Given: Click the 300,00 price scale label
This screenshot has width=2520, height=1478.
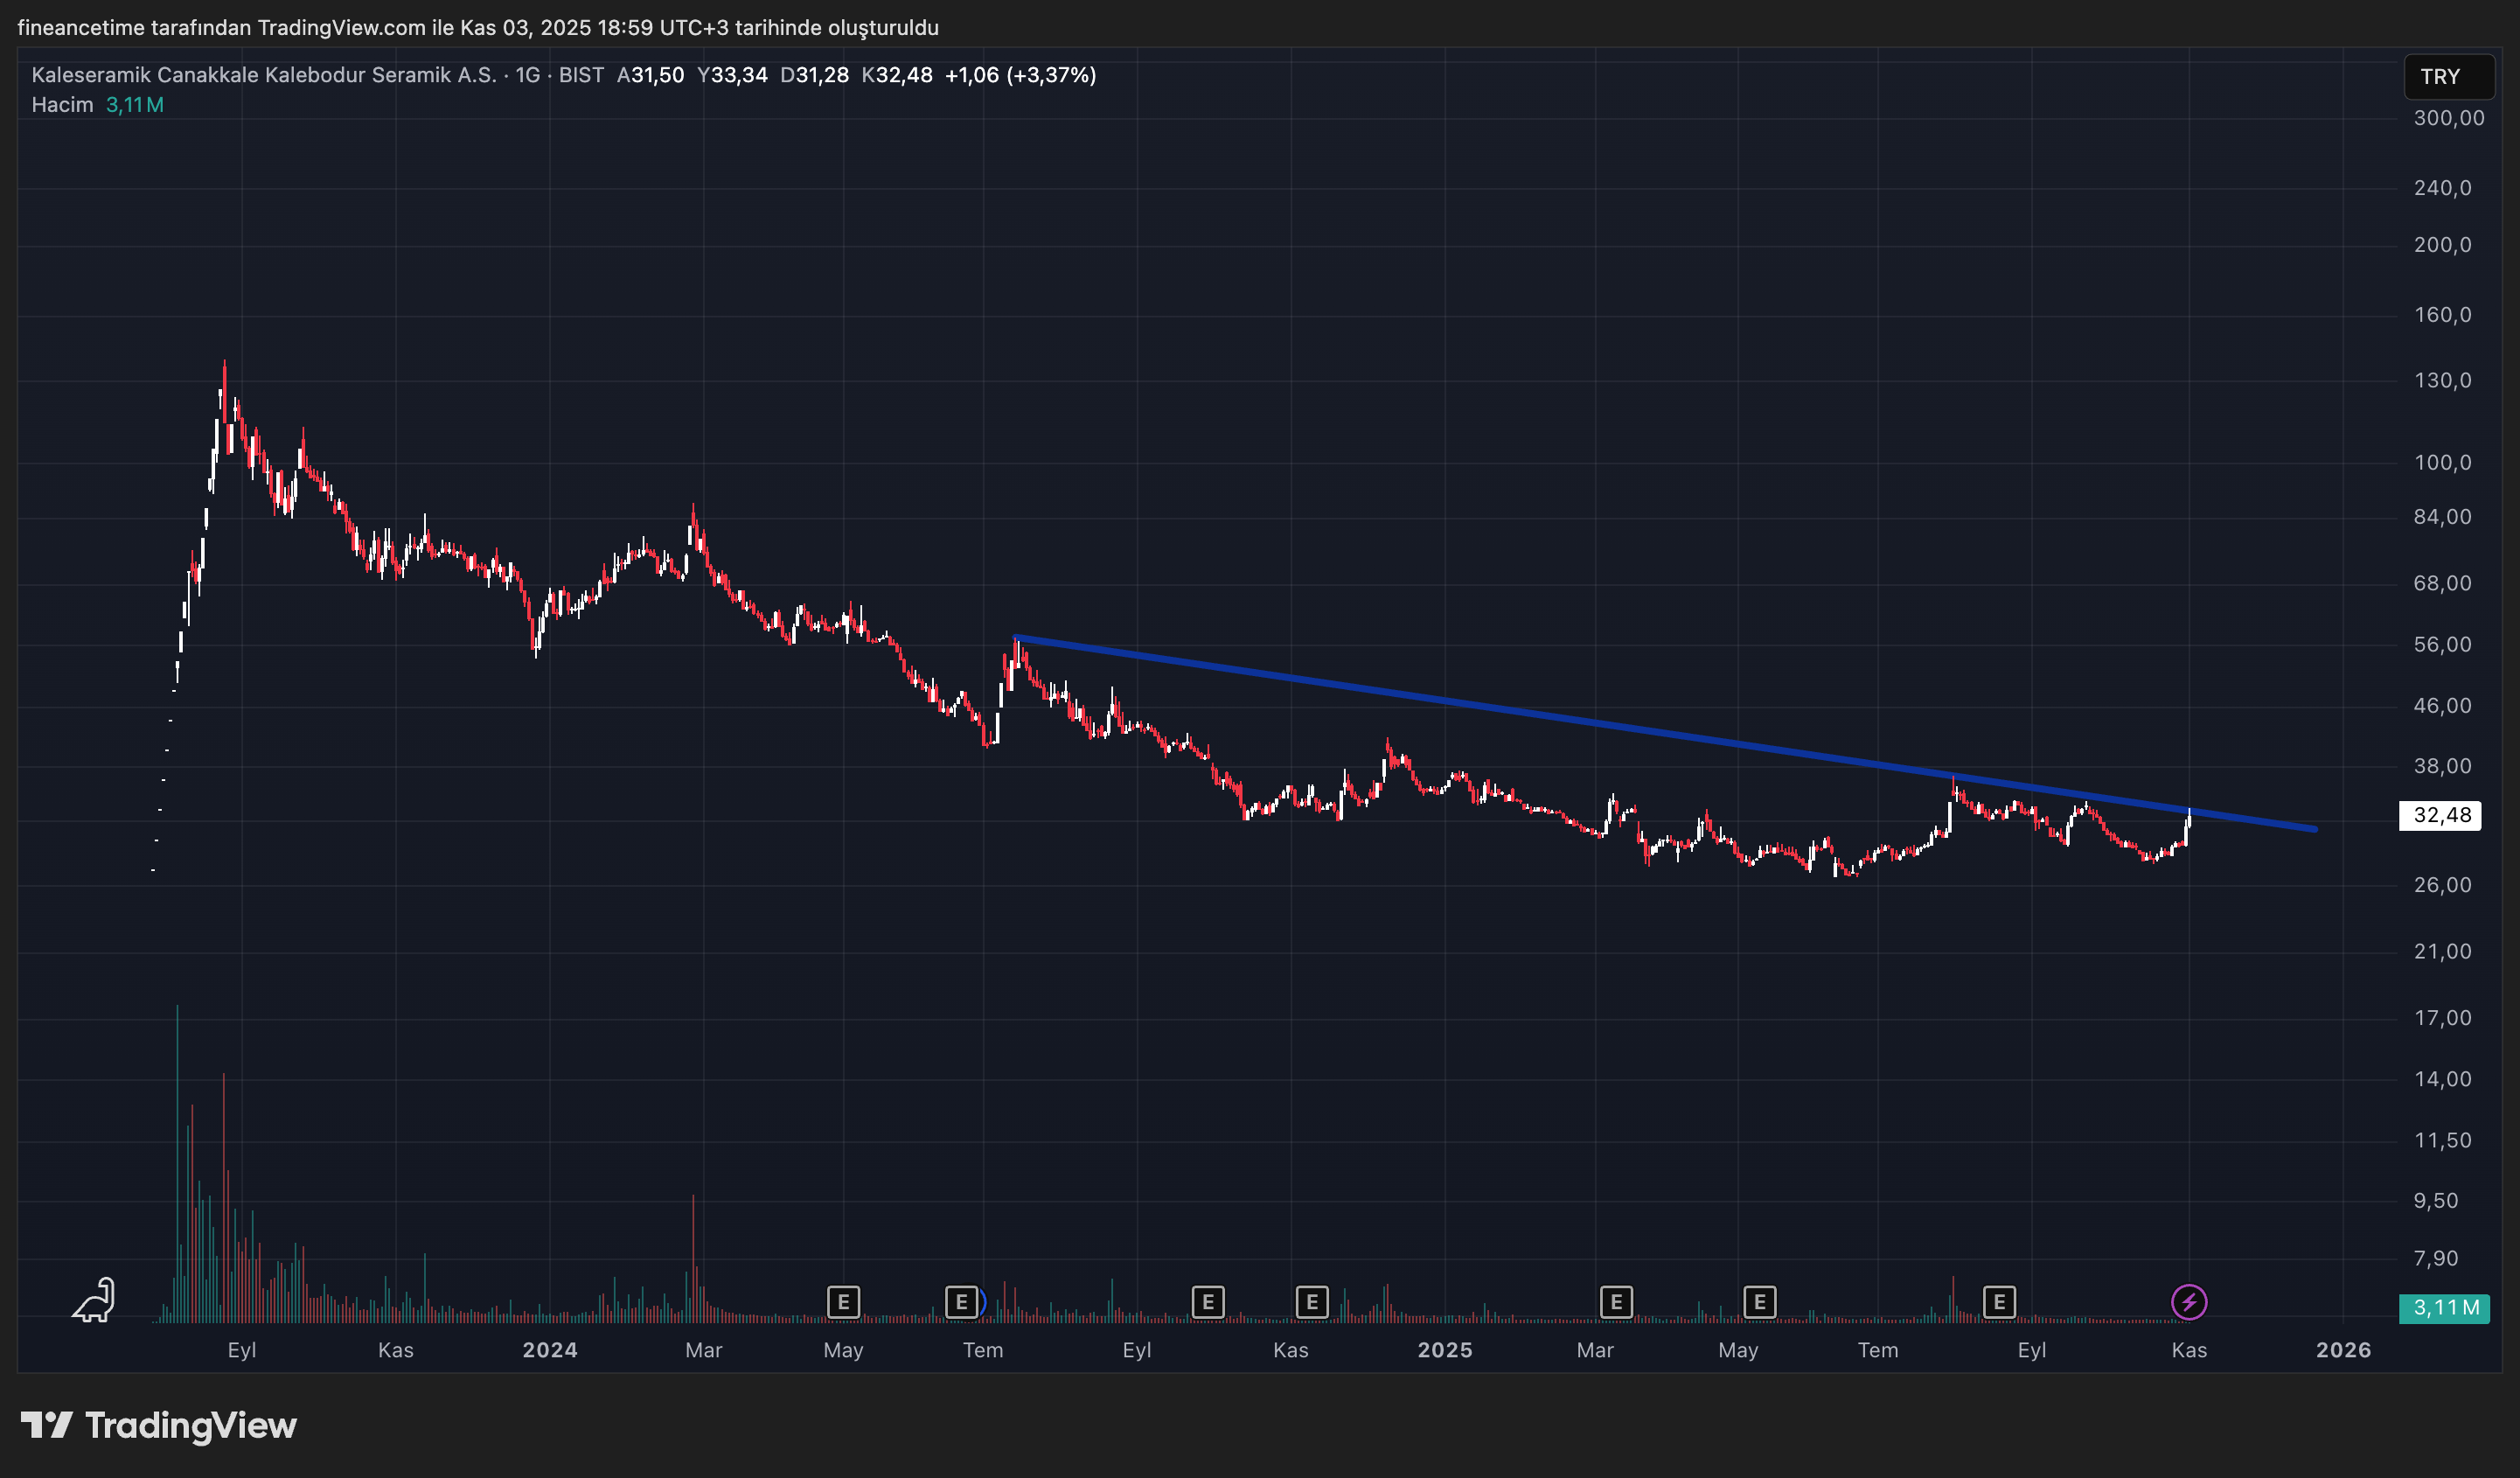Looking at the screenshot, I should click(2448, 118).
